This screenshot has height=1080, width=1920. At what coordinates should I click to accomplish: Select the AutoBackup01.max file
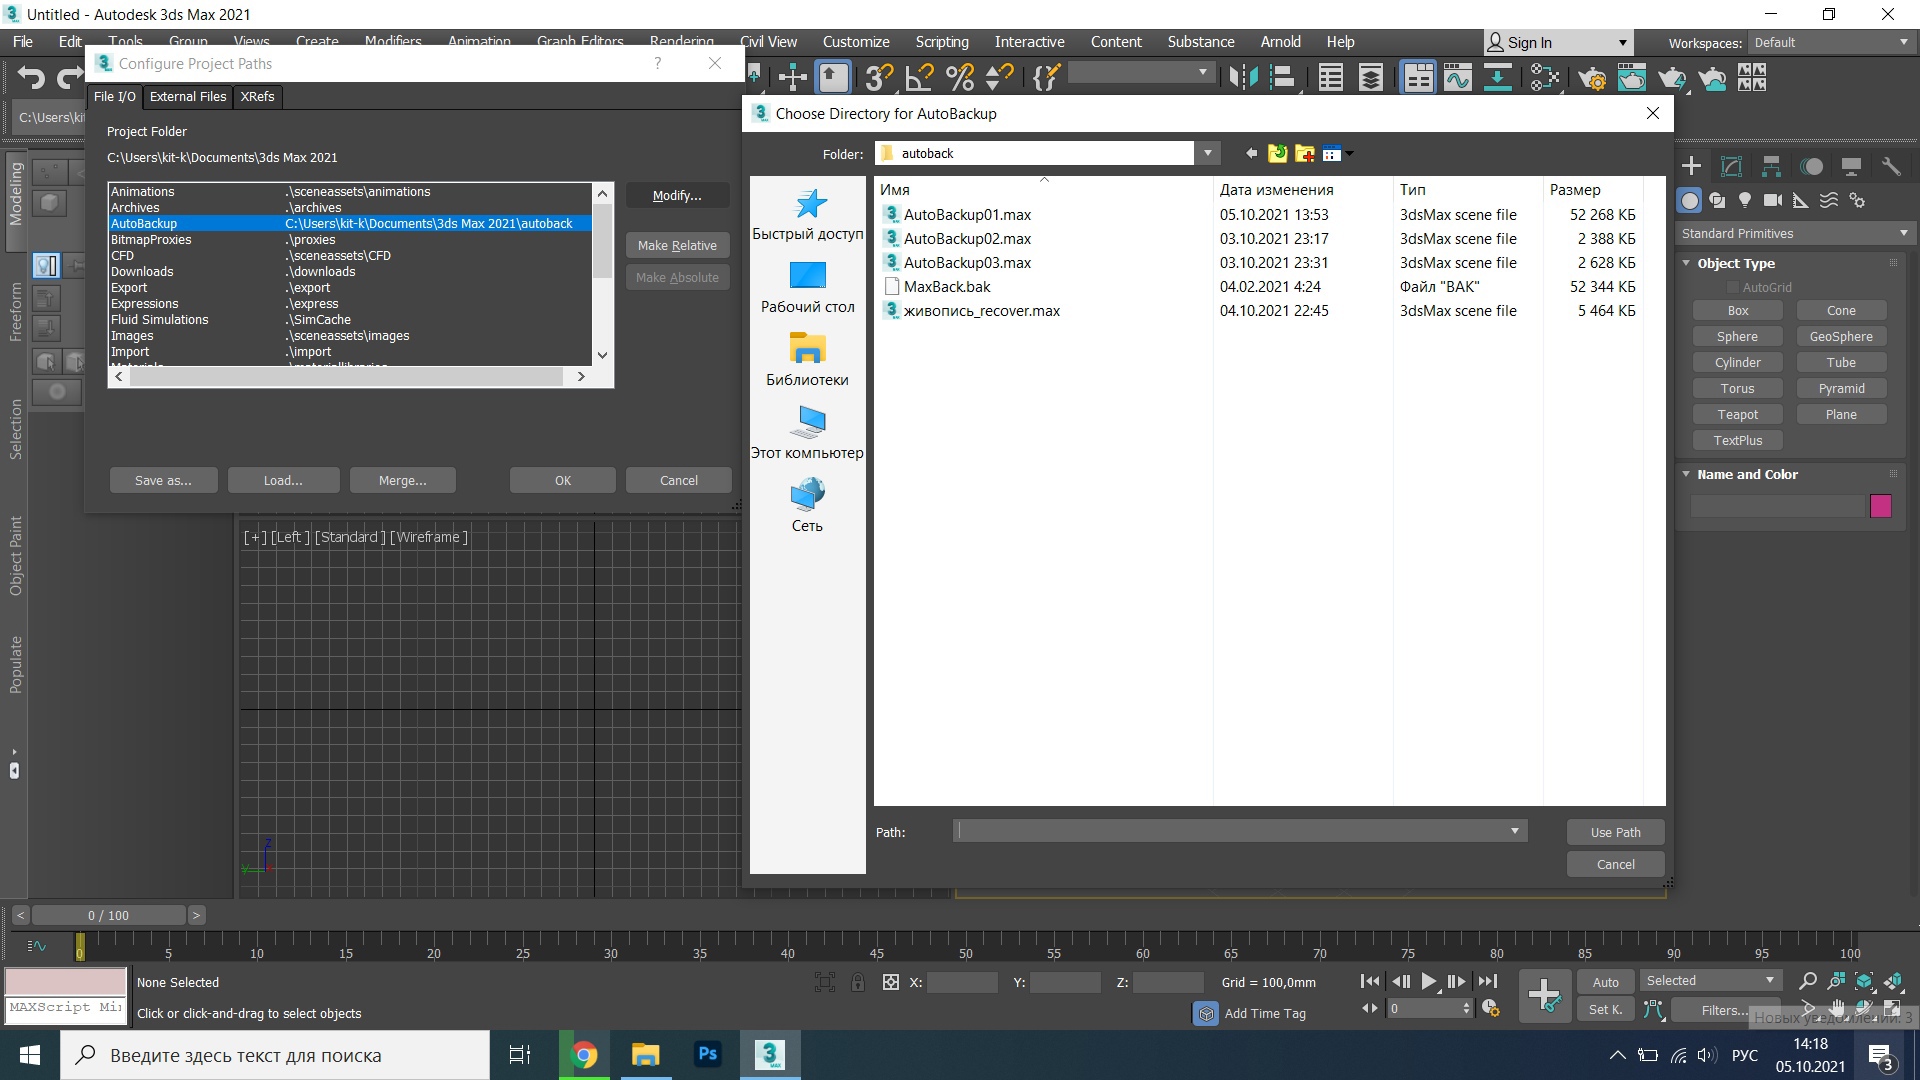[x=967, y=214]
